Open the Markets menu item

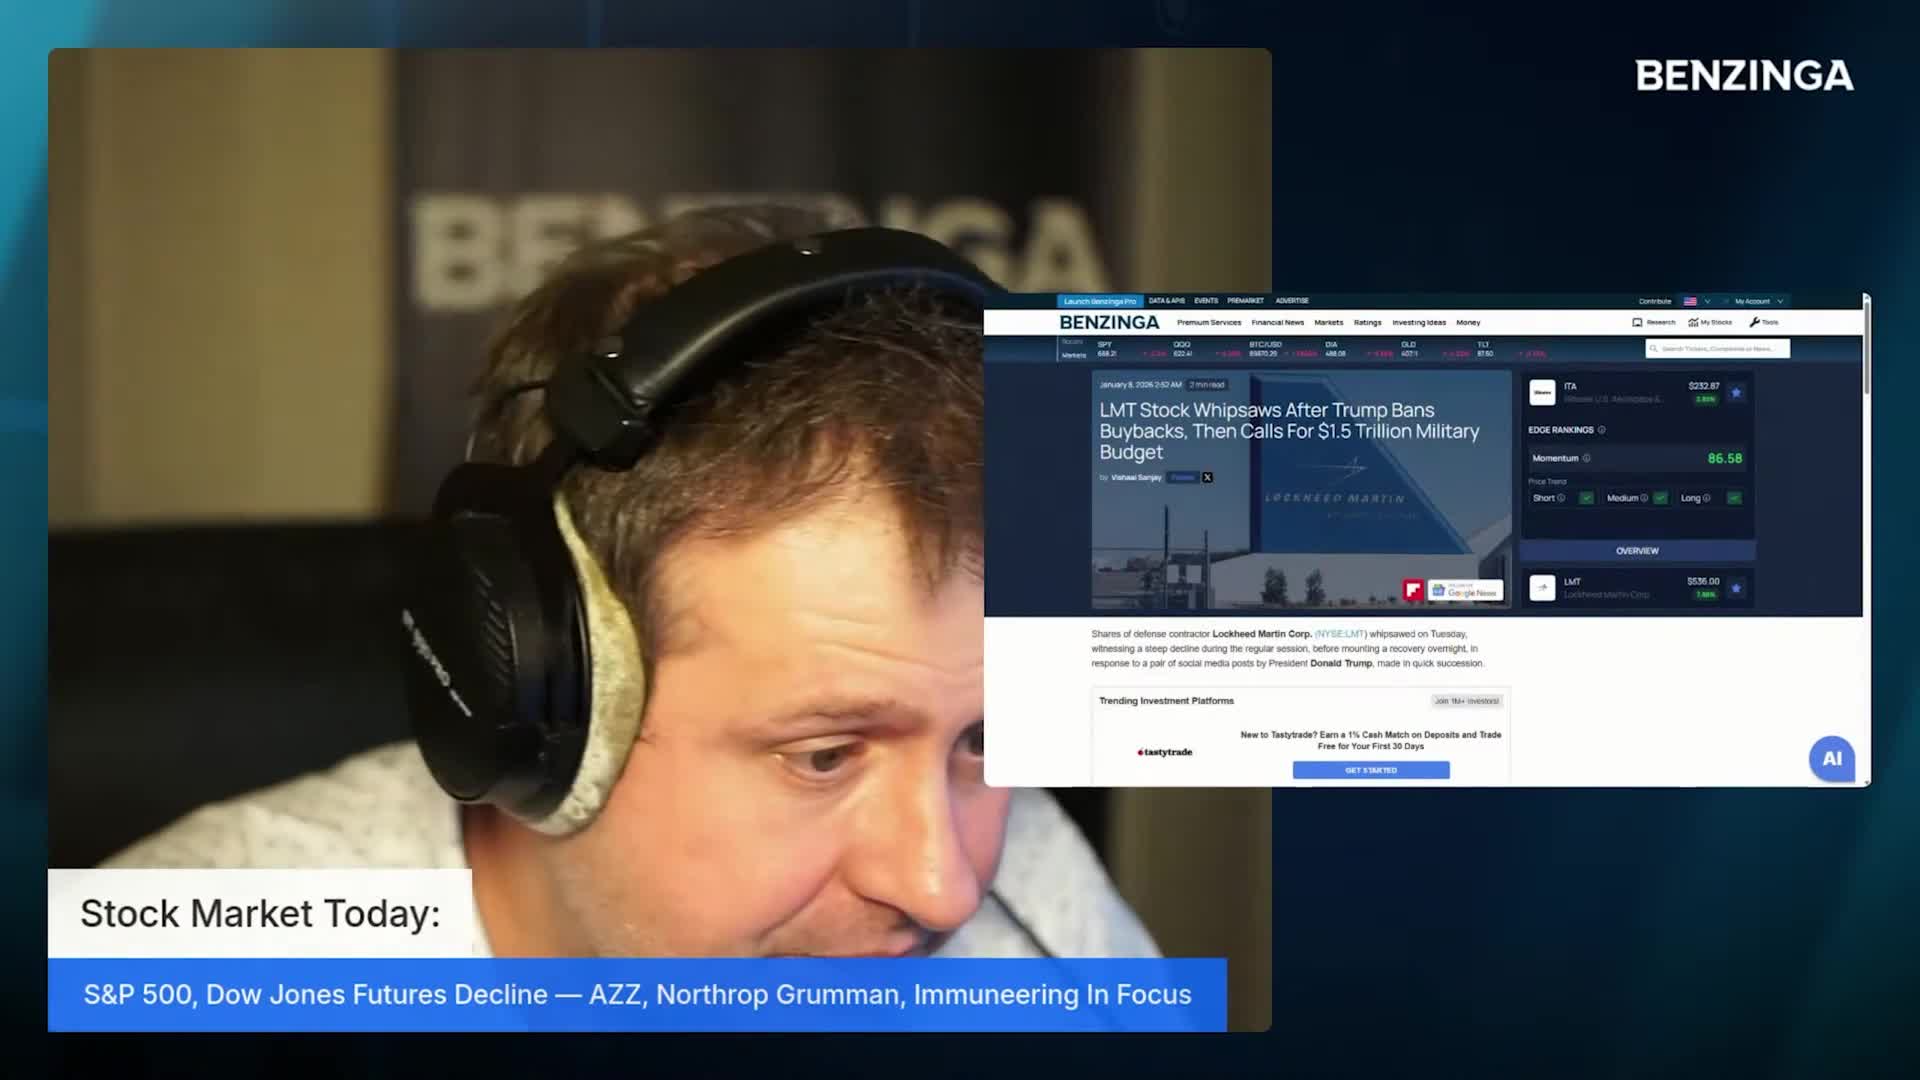tap(1328, 323)
